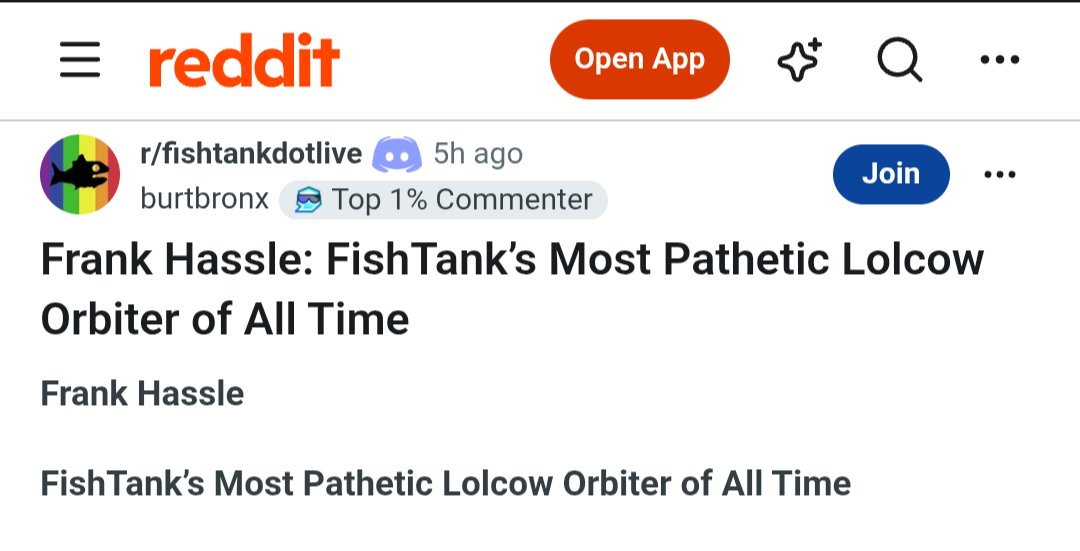
Task: Click the Lolcow Orbiter body subtitle text
Action: pyautogui.click(x=445, y=484)
